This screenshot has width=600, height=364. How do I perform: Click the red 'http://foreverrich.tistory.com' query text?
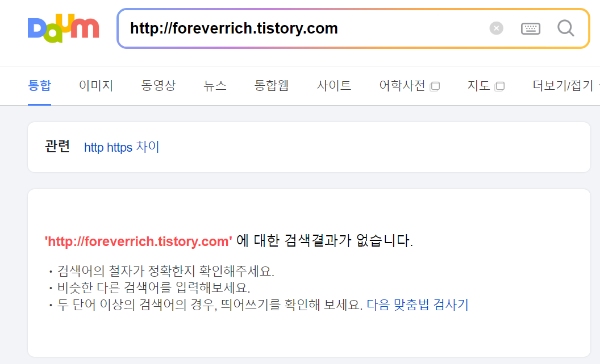pyautogui.click(x=139, y=242)
